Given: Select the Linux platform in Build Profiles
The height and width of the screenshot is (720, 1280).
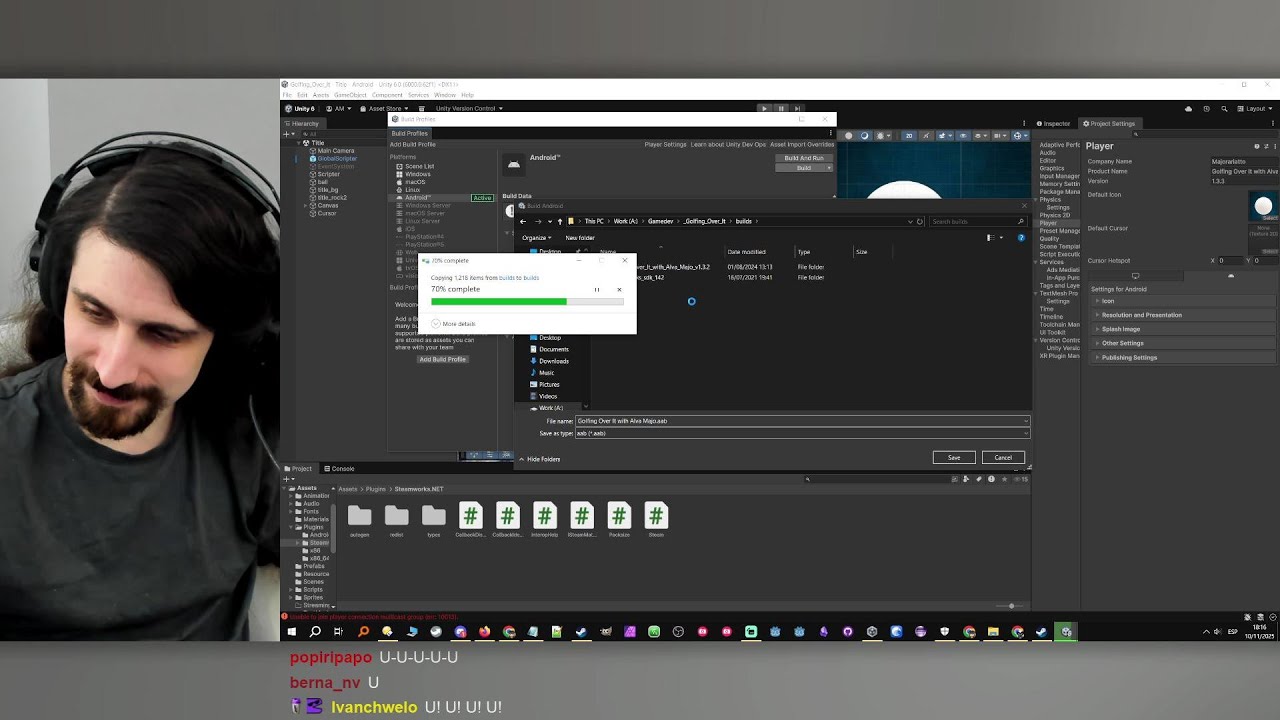Looking at the screenshot, I should (413, 190).
